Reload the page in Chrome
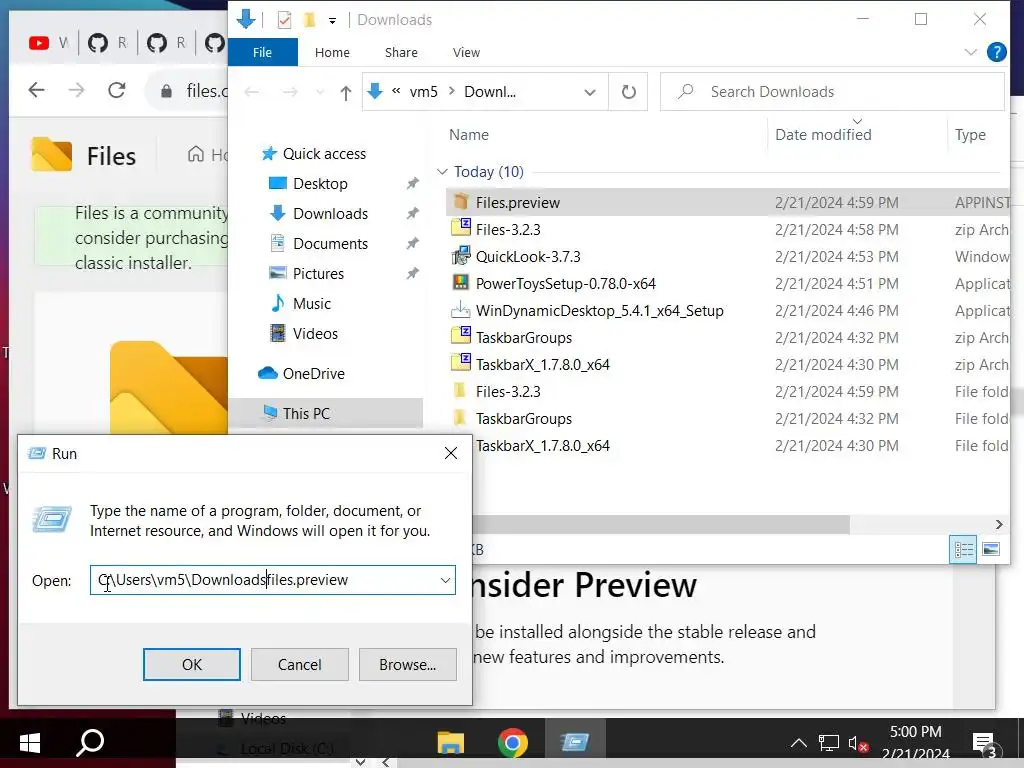Viewport: 1024px width, 768px height. click(x=117, y=90)
